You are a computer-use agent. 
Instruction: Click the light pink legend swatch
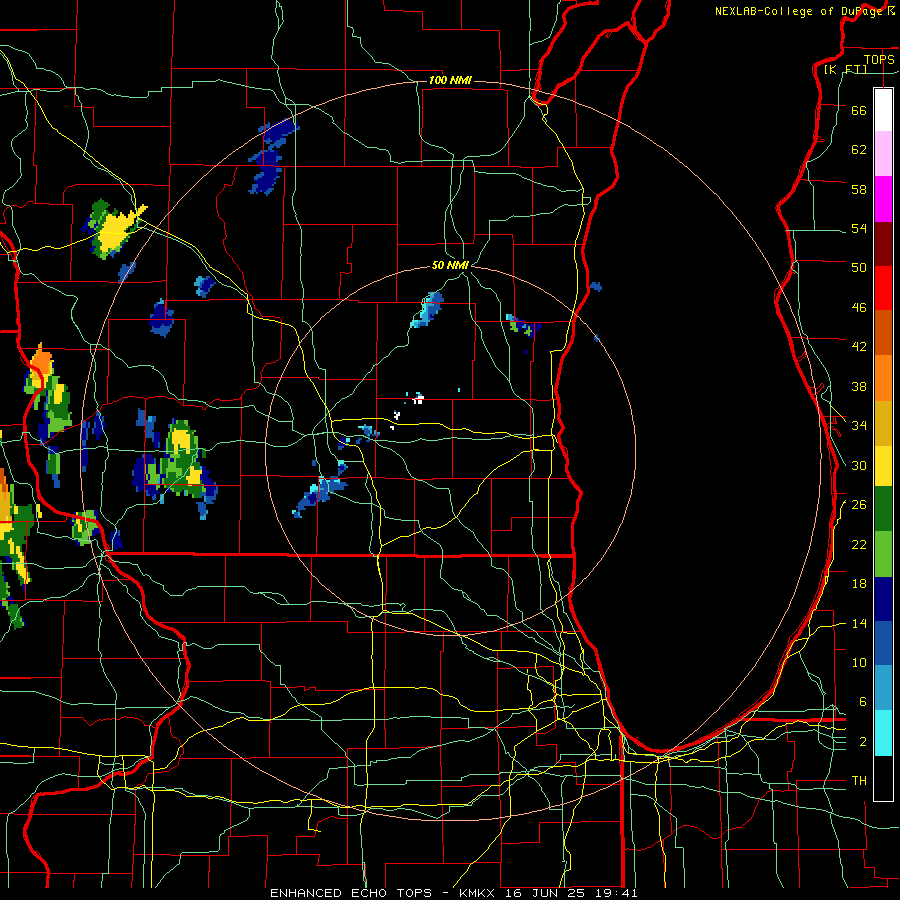coord(883,153)
